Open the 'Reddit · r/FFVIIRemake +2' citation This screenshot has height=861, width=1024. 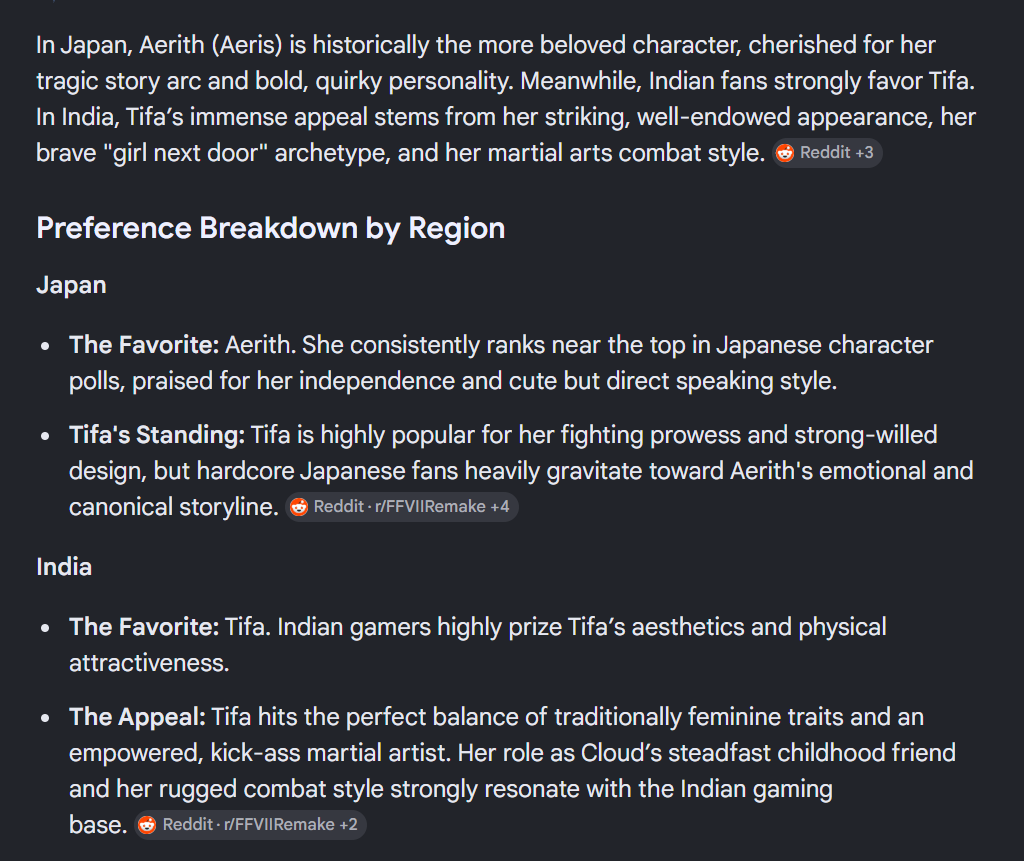tap(250, 825)
